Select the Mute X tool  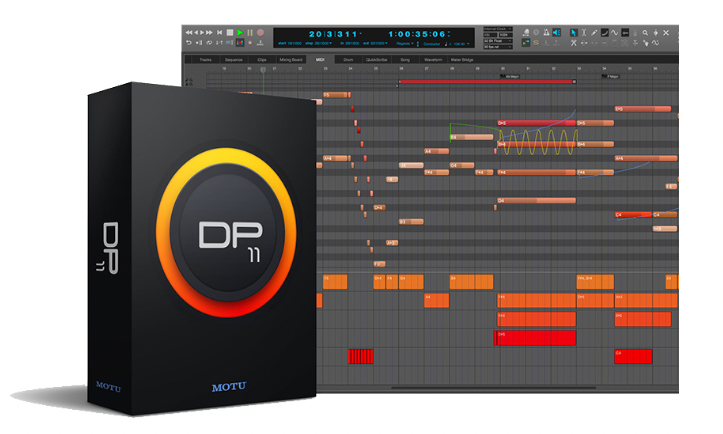click(x=666, y=32)
